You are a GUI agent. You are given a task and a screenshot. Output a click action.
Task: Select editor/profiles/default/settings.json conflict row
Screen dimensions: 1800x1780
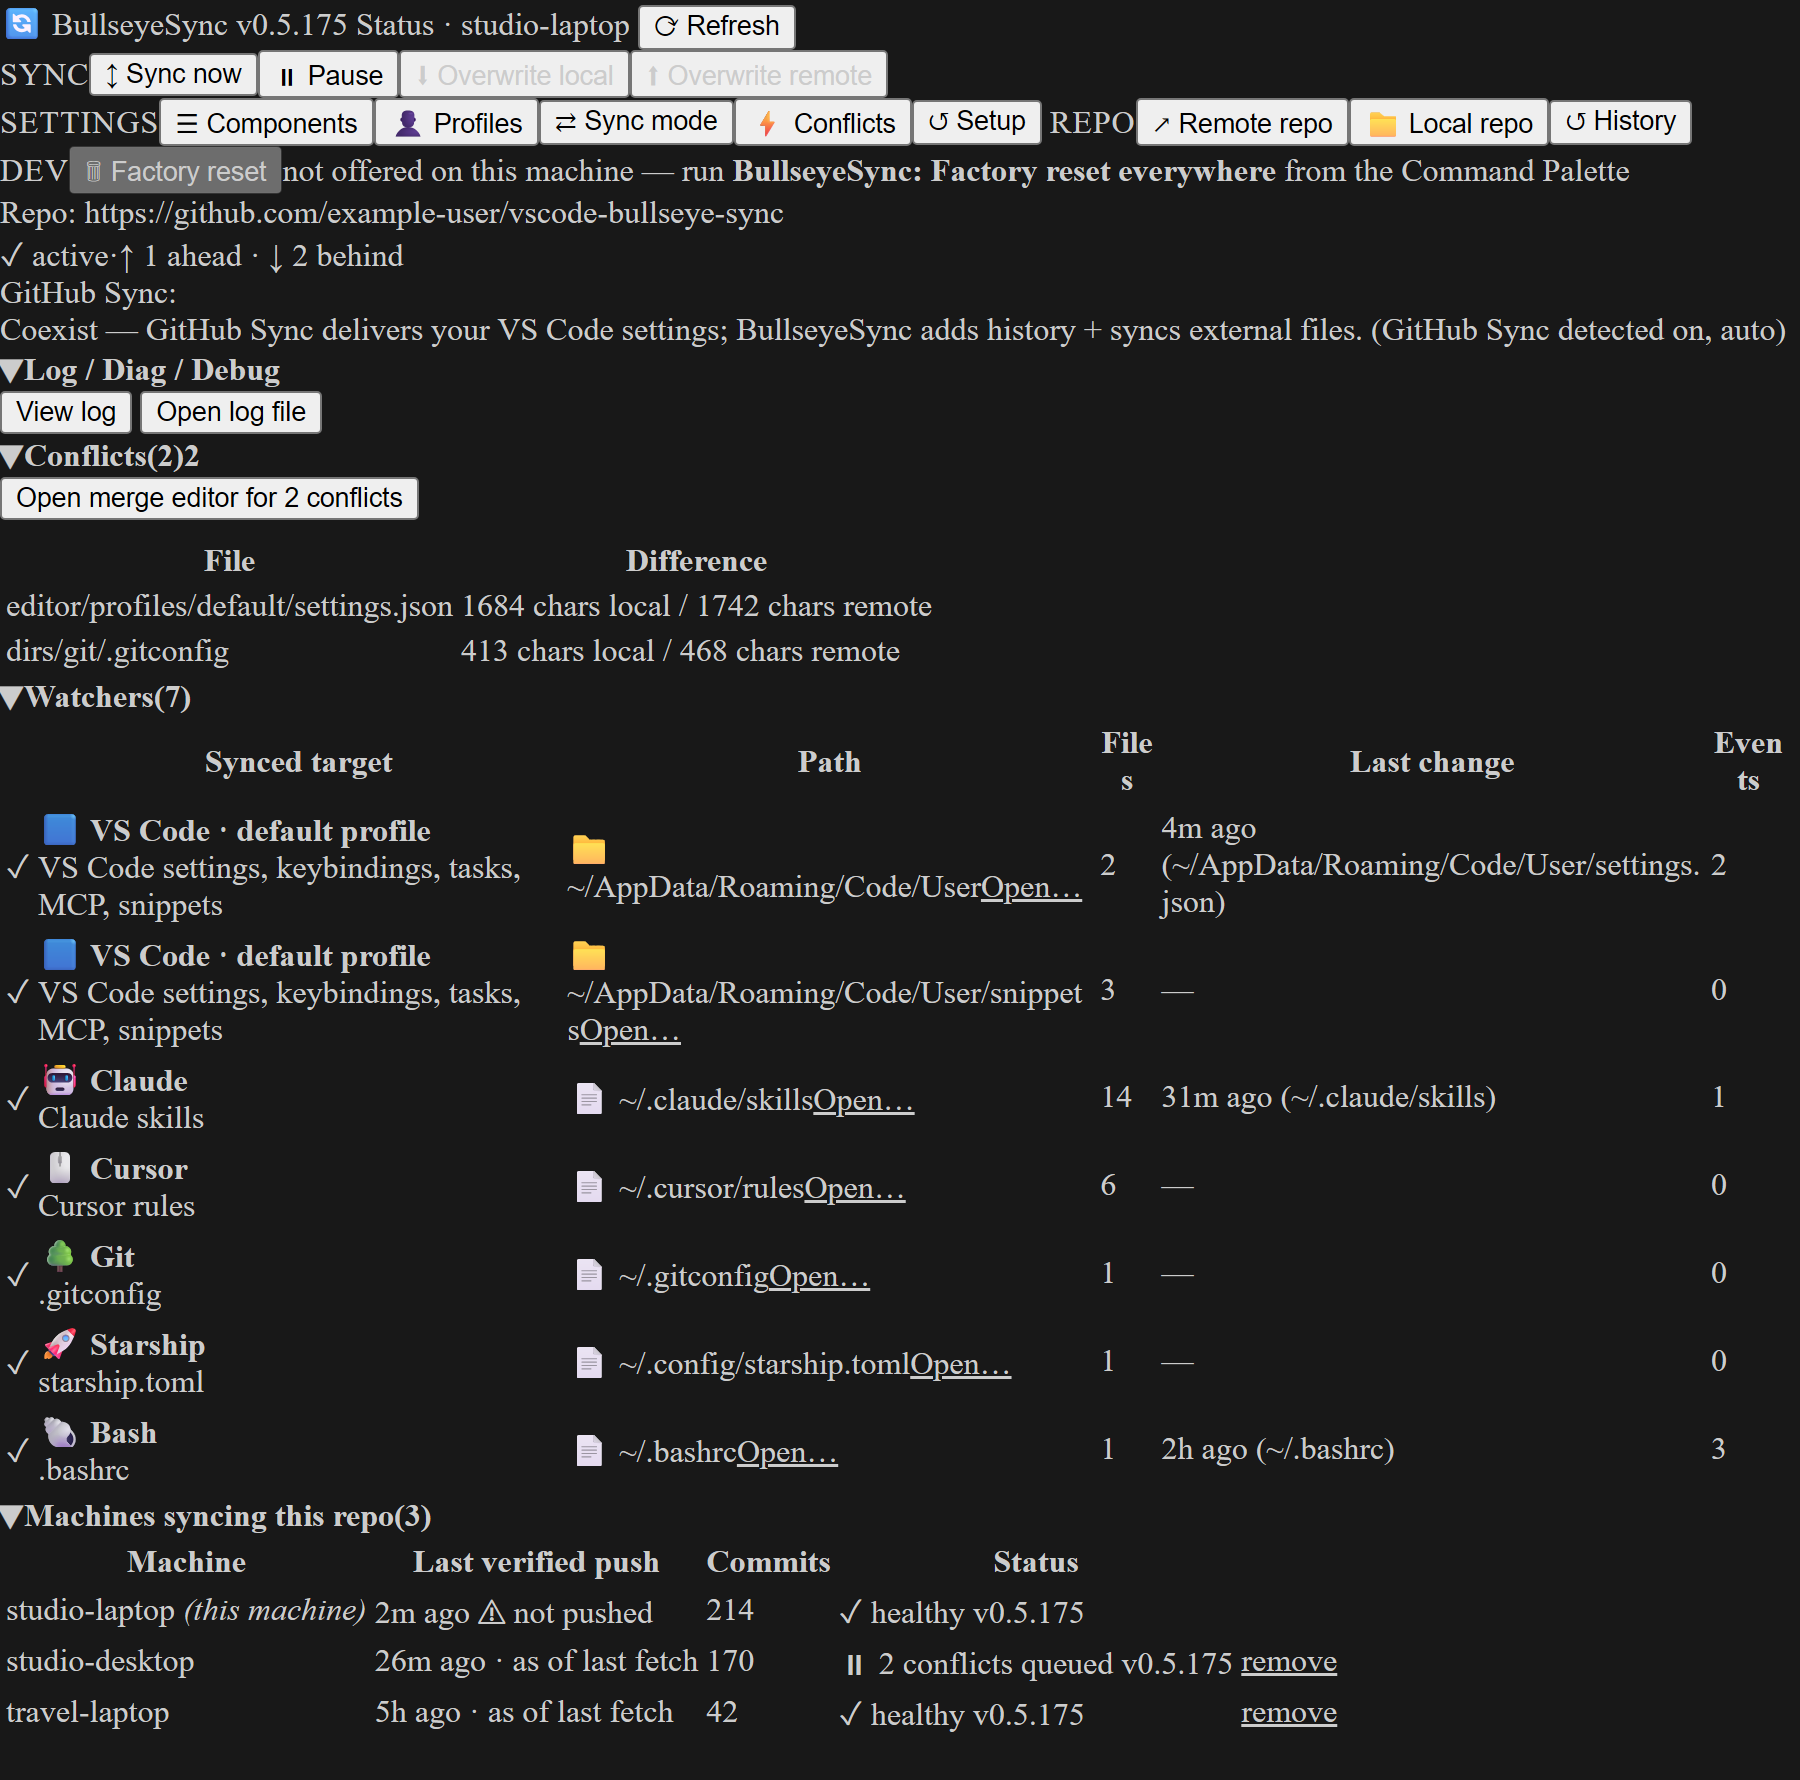469,607
